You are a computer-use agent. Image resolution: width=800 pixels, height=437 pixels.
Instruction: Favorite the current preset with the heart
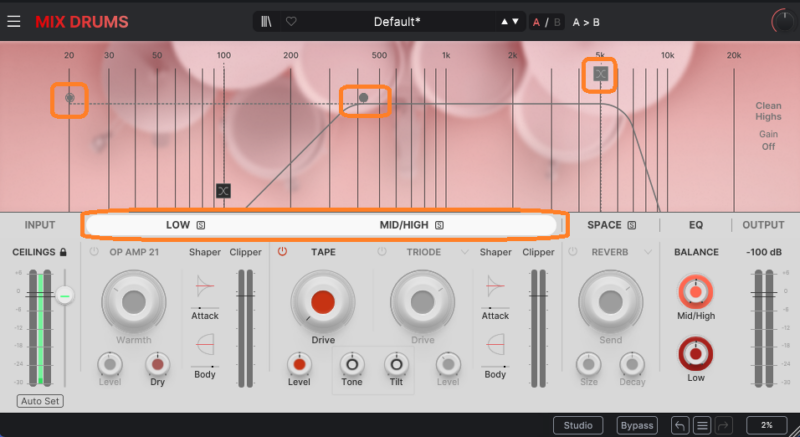(x=291, y=21)
